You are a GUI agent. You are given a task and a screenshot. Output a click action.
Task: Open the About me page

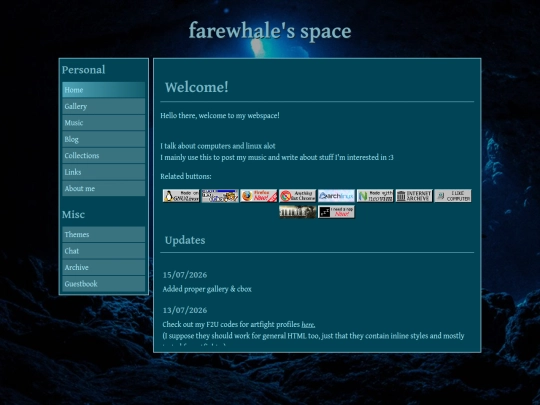coord(104,188)
